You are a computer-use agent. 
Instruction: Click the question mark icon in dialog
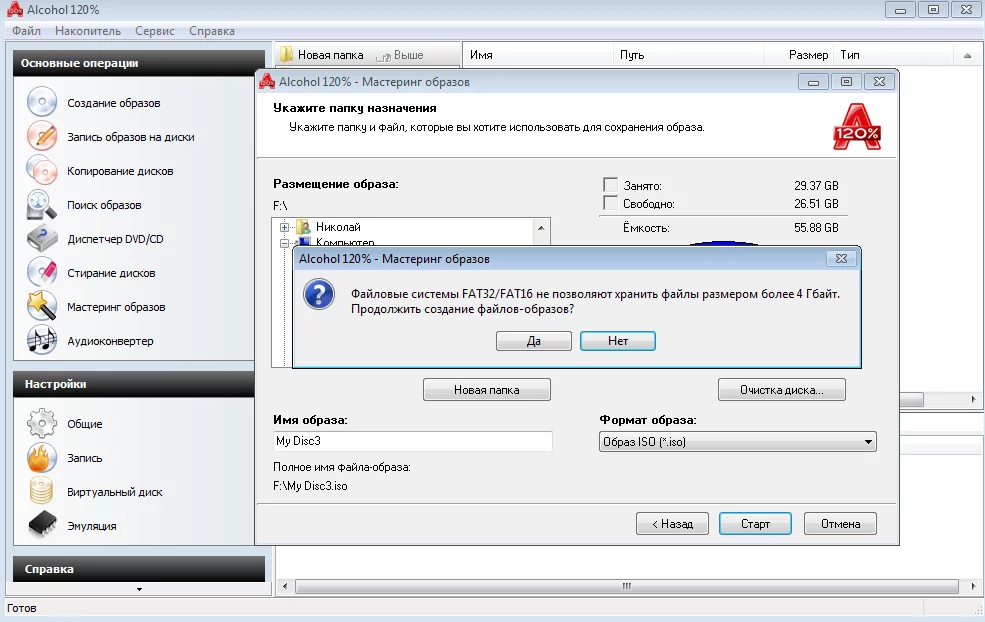pyautogui.click(x=319, y=294)
